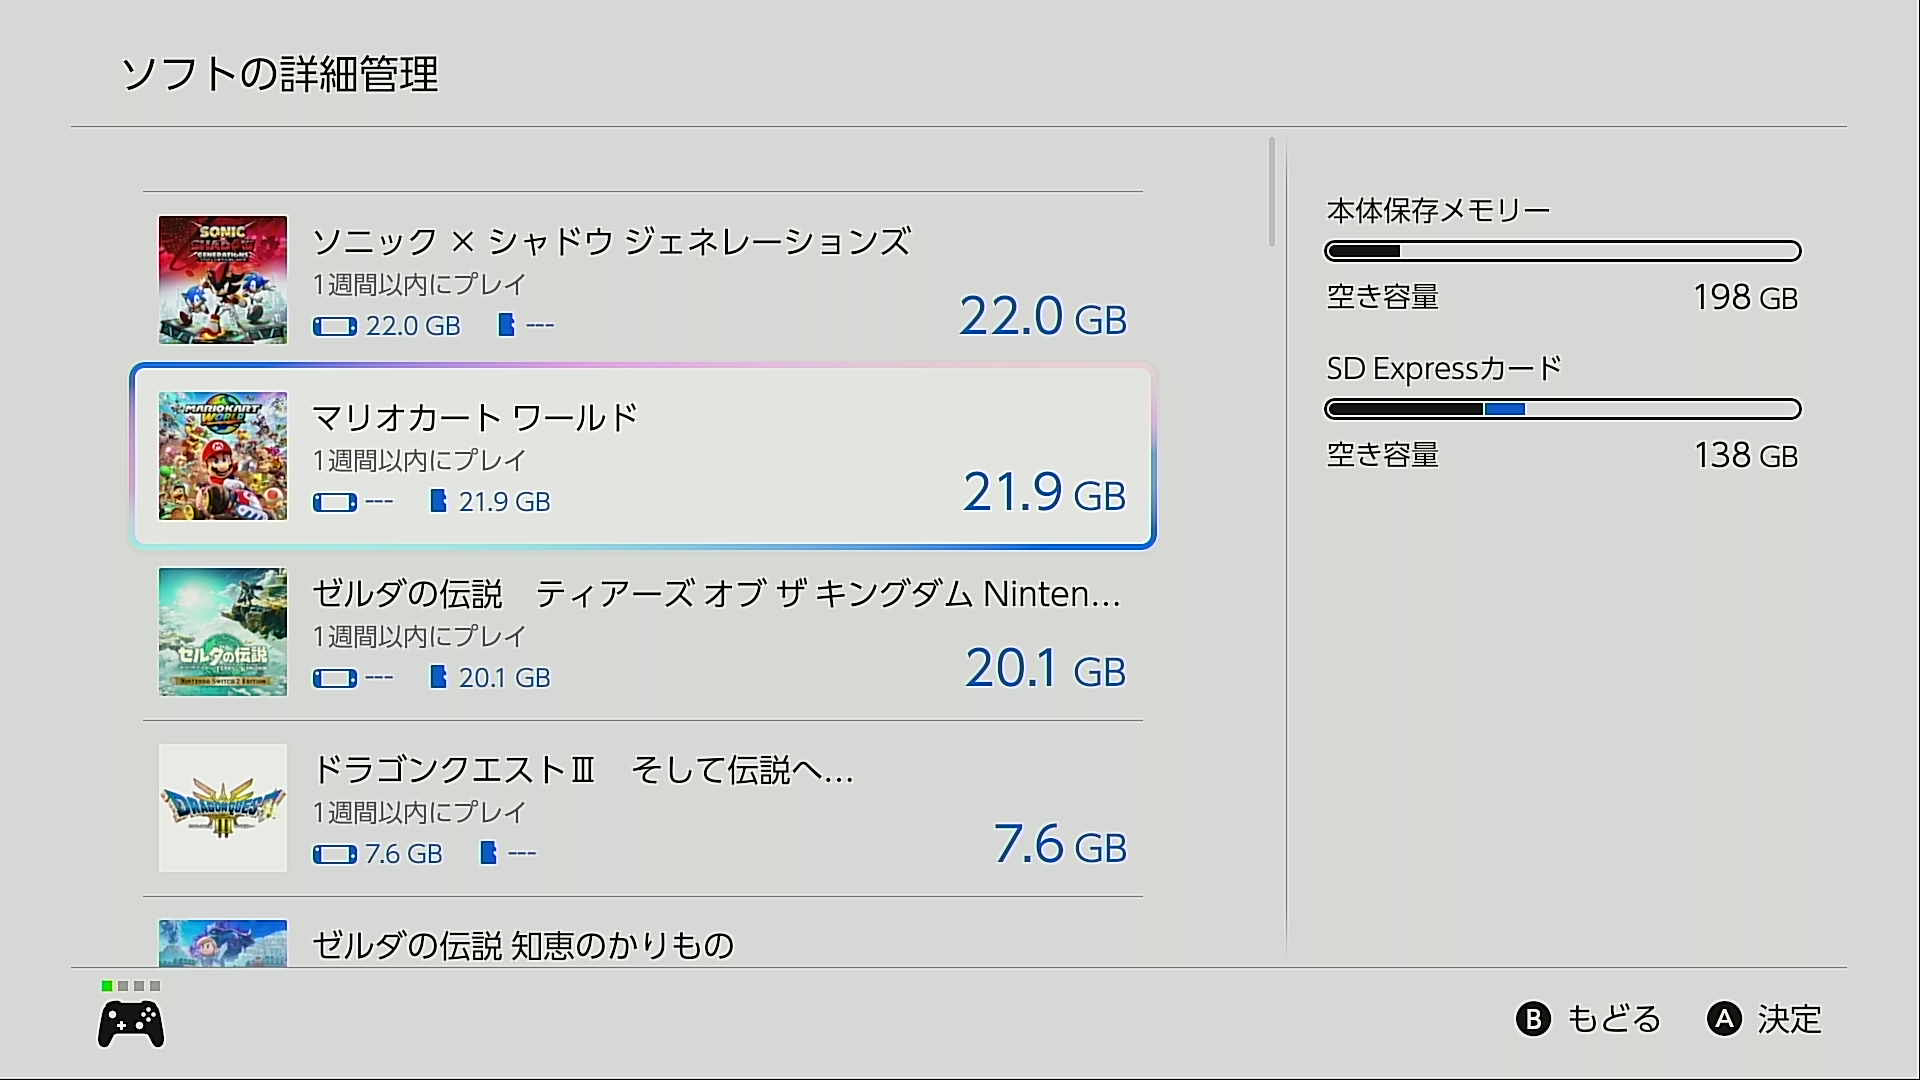Click the console storage icon under Dragon Quest III

[x=334, y=854]
